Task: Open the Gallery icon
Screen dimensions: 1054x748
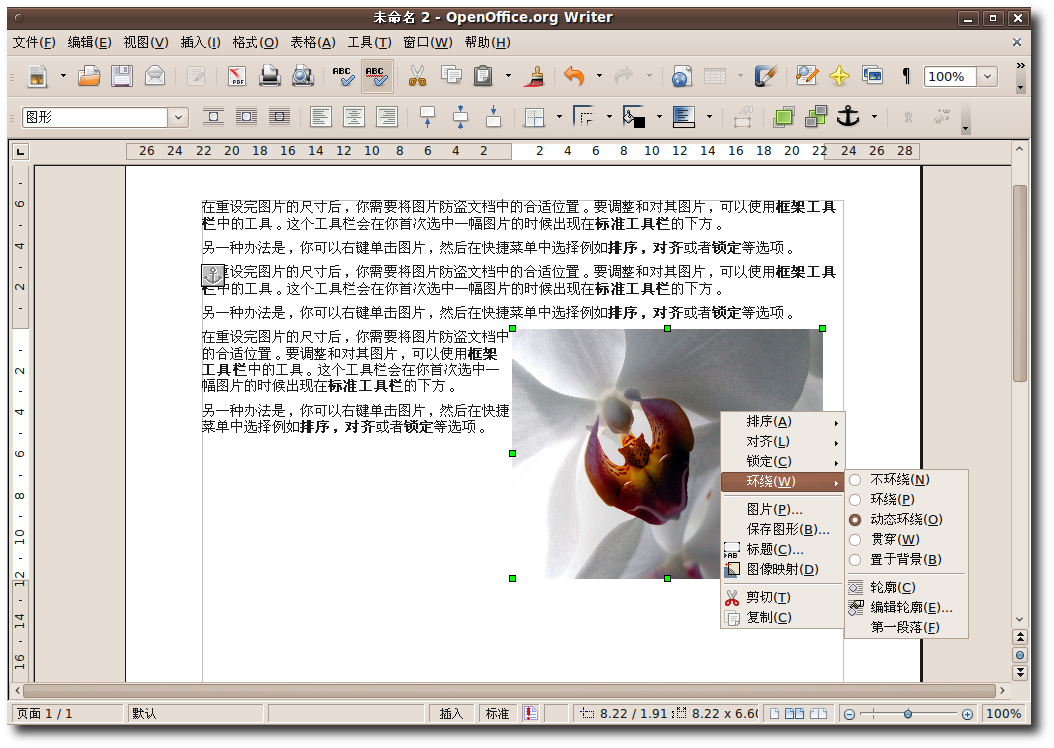Action: [873, 76]
